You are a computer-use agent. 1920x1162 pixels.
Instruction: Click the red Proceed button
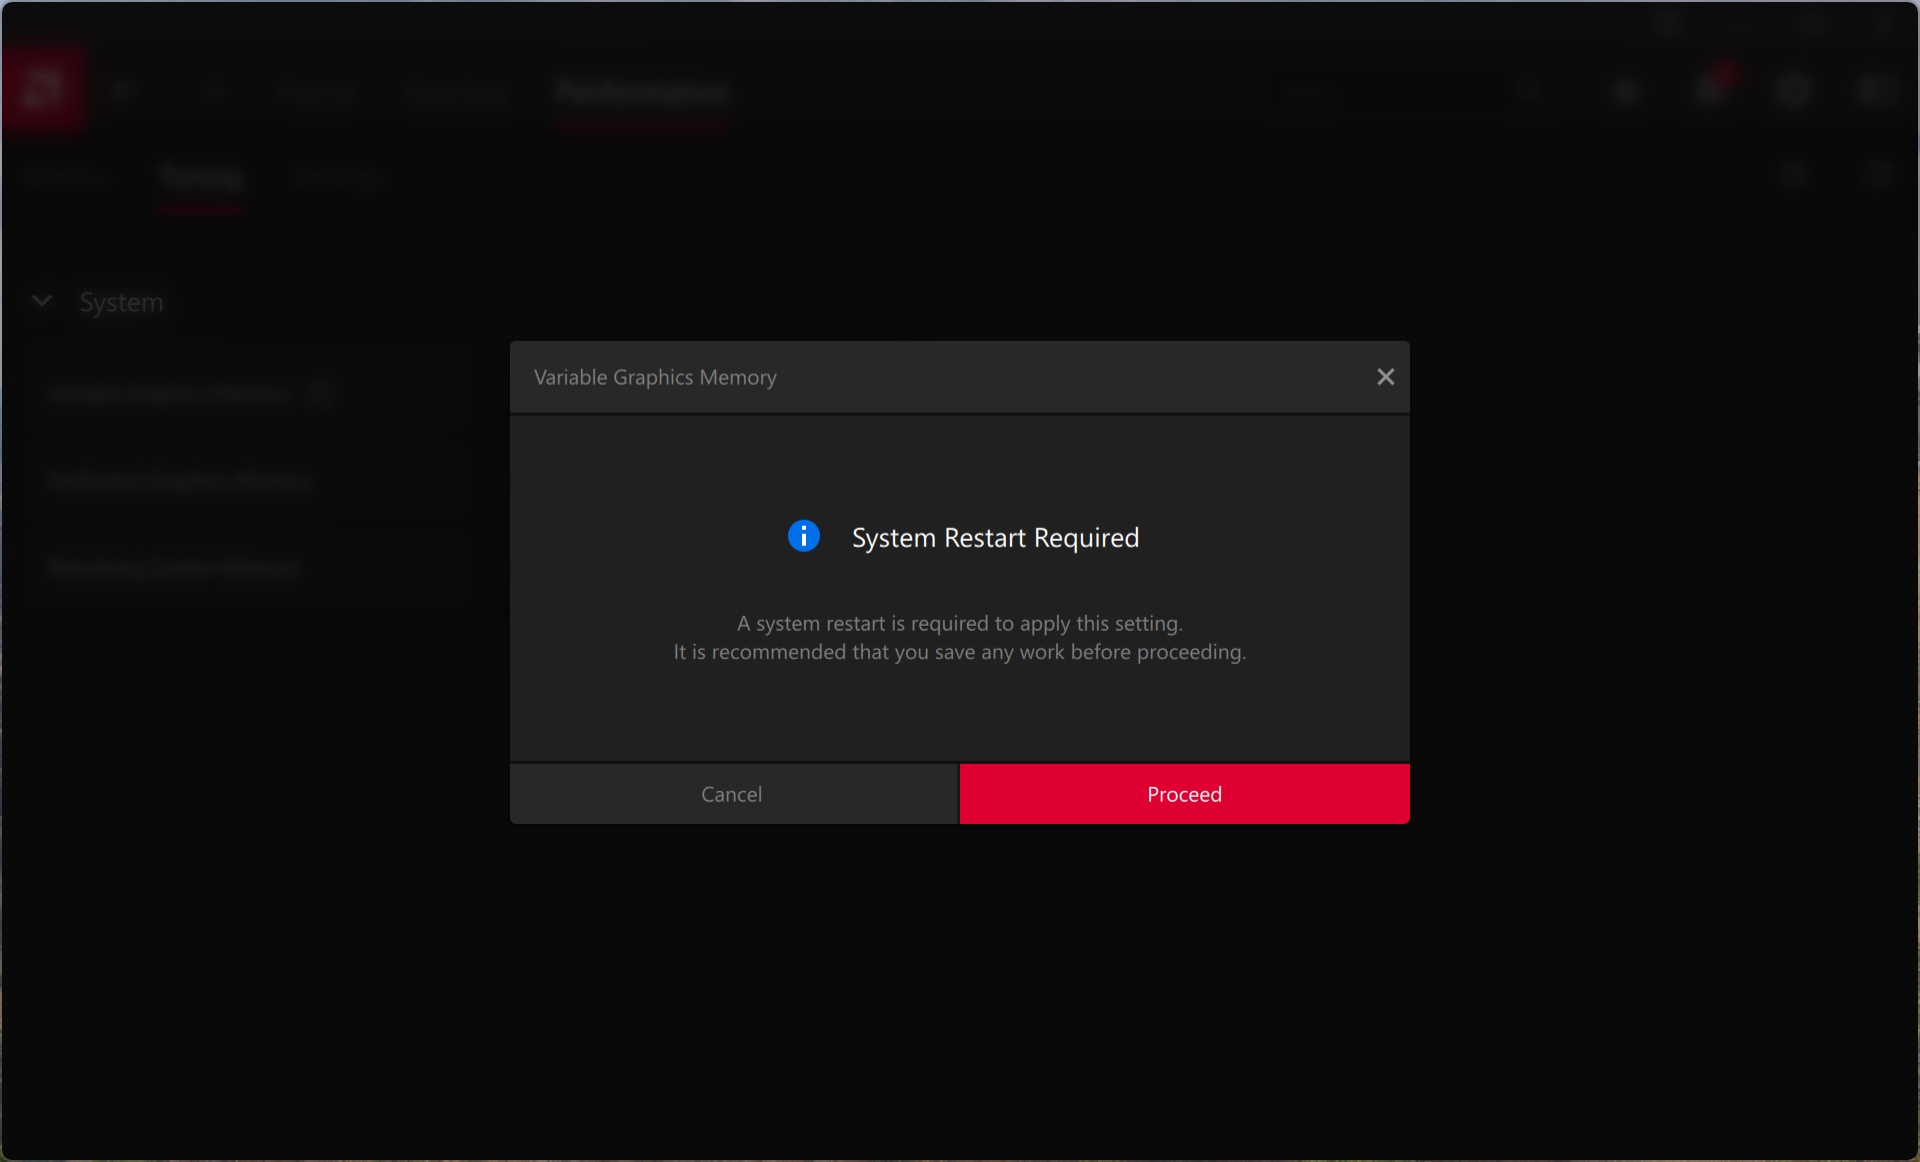pyautogui.click(x=1184, y=794)
